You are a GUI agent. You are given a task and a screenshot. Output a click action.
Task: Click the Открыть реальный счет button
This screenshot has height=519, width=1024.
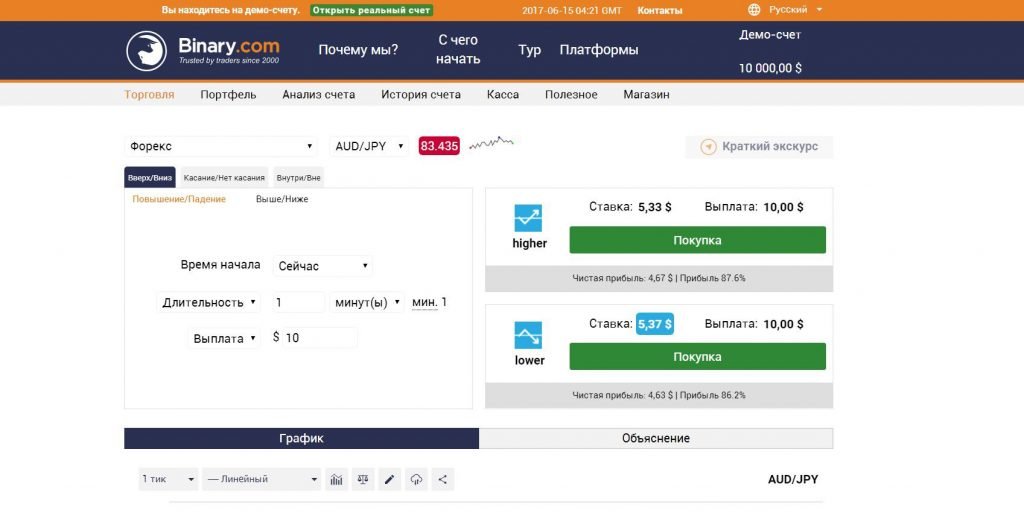pos(371,10)
